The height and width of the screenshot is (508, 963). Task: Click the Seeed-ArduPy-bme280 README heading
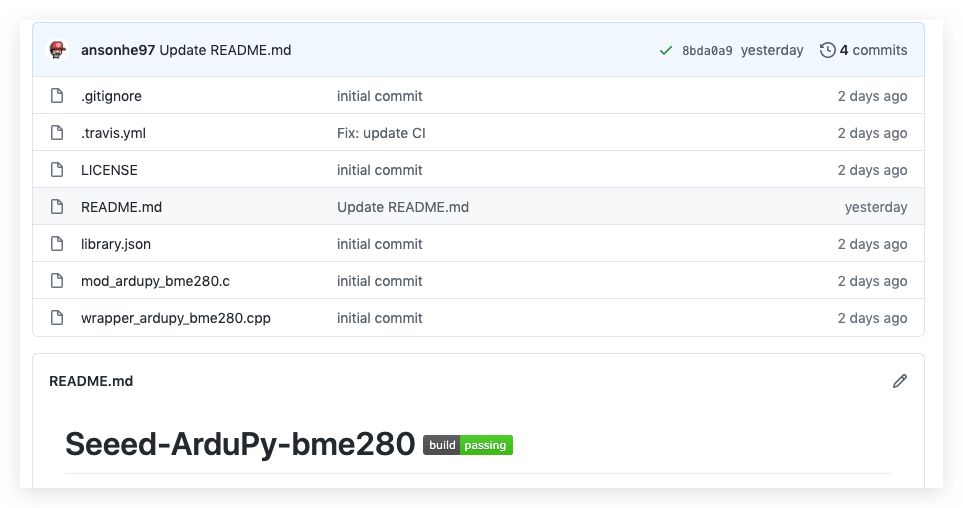coord(240,444)
